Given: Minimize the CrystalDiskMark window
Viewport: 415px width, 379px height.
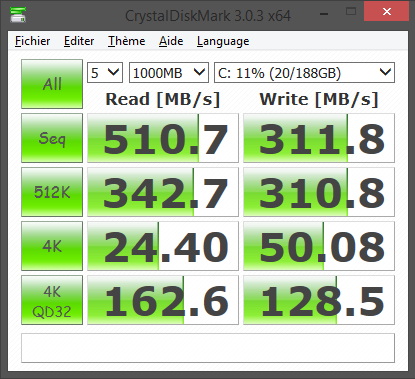Looking at the screenshot, I should [x=324, y=13].
